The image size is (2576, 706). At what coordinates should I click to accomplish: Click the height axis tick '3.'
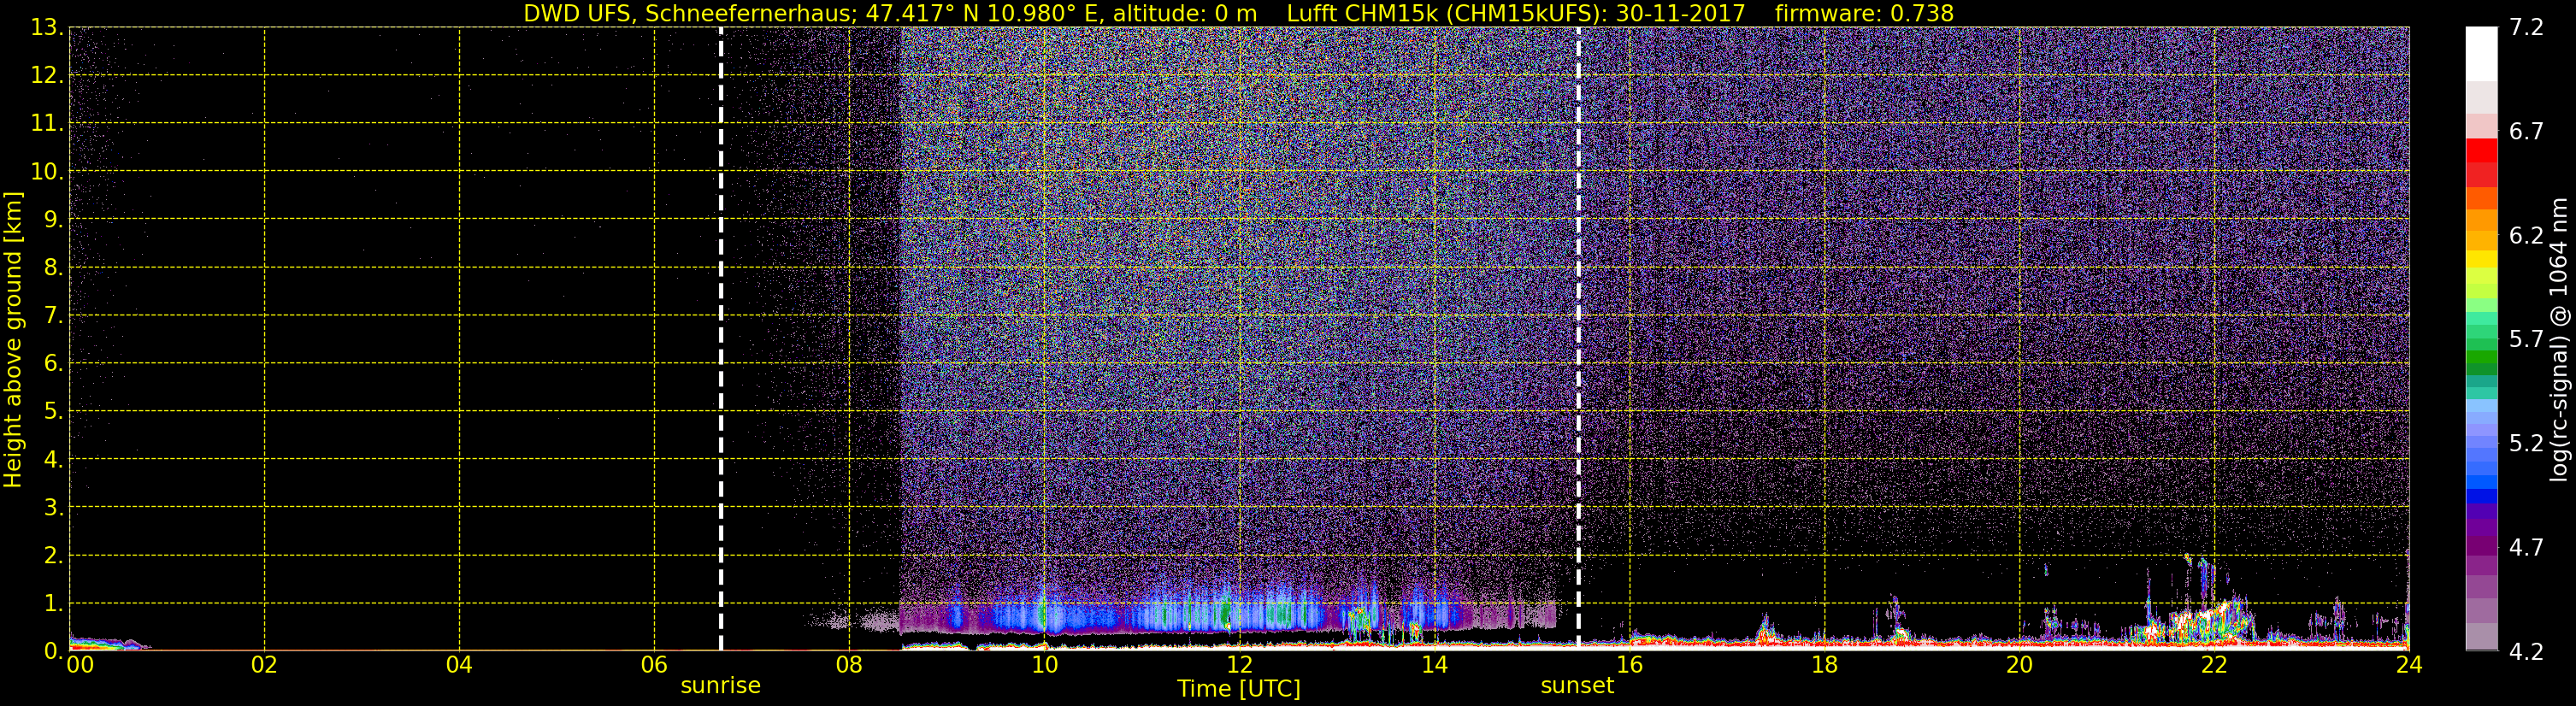point(53,507)
